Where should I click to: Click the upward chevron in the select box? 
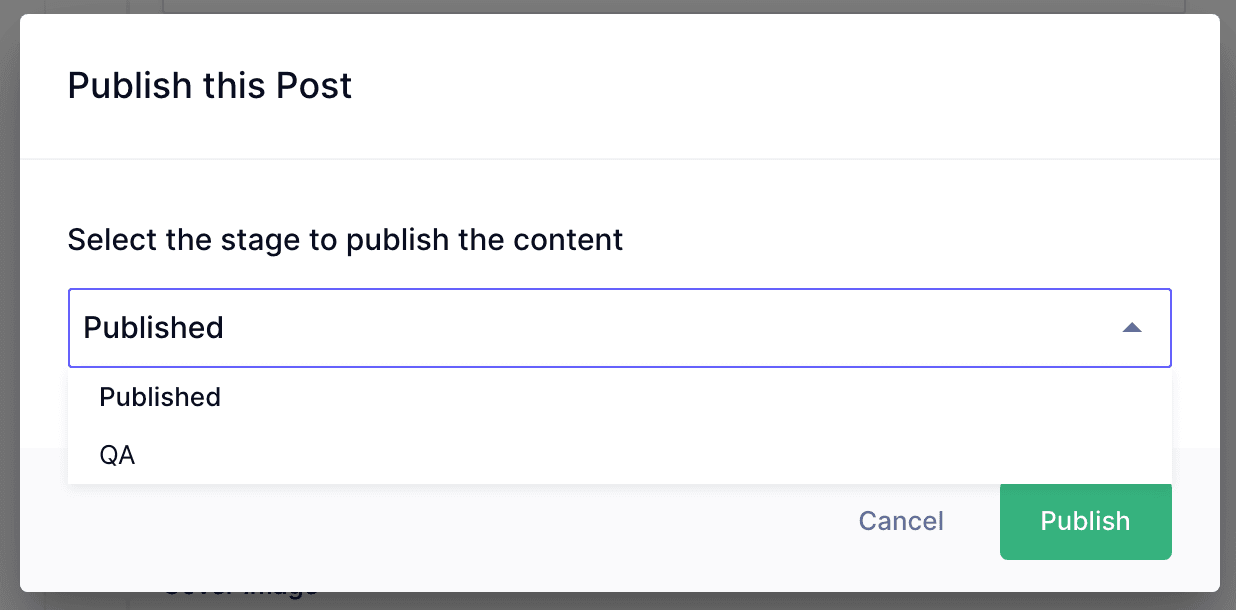point(1131,327)
